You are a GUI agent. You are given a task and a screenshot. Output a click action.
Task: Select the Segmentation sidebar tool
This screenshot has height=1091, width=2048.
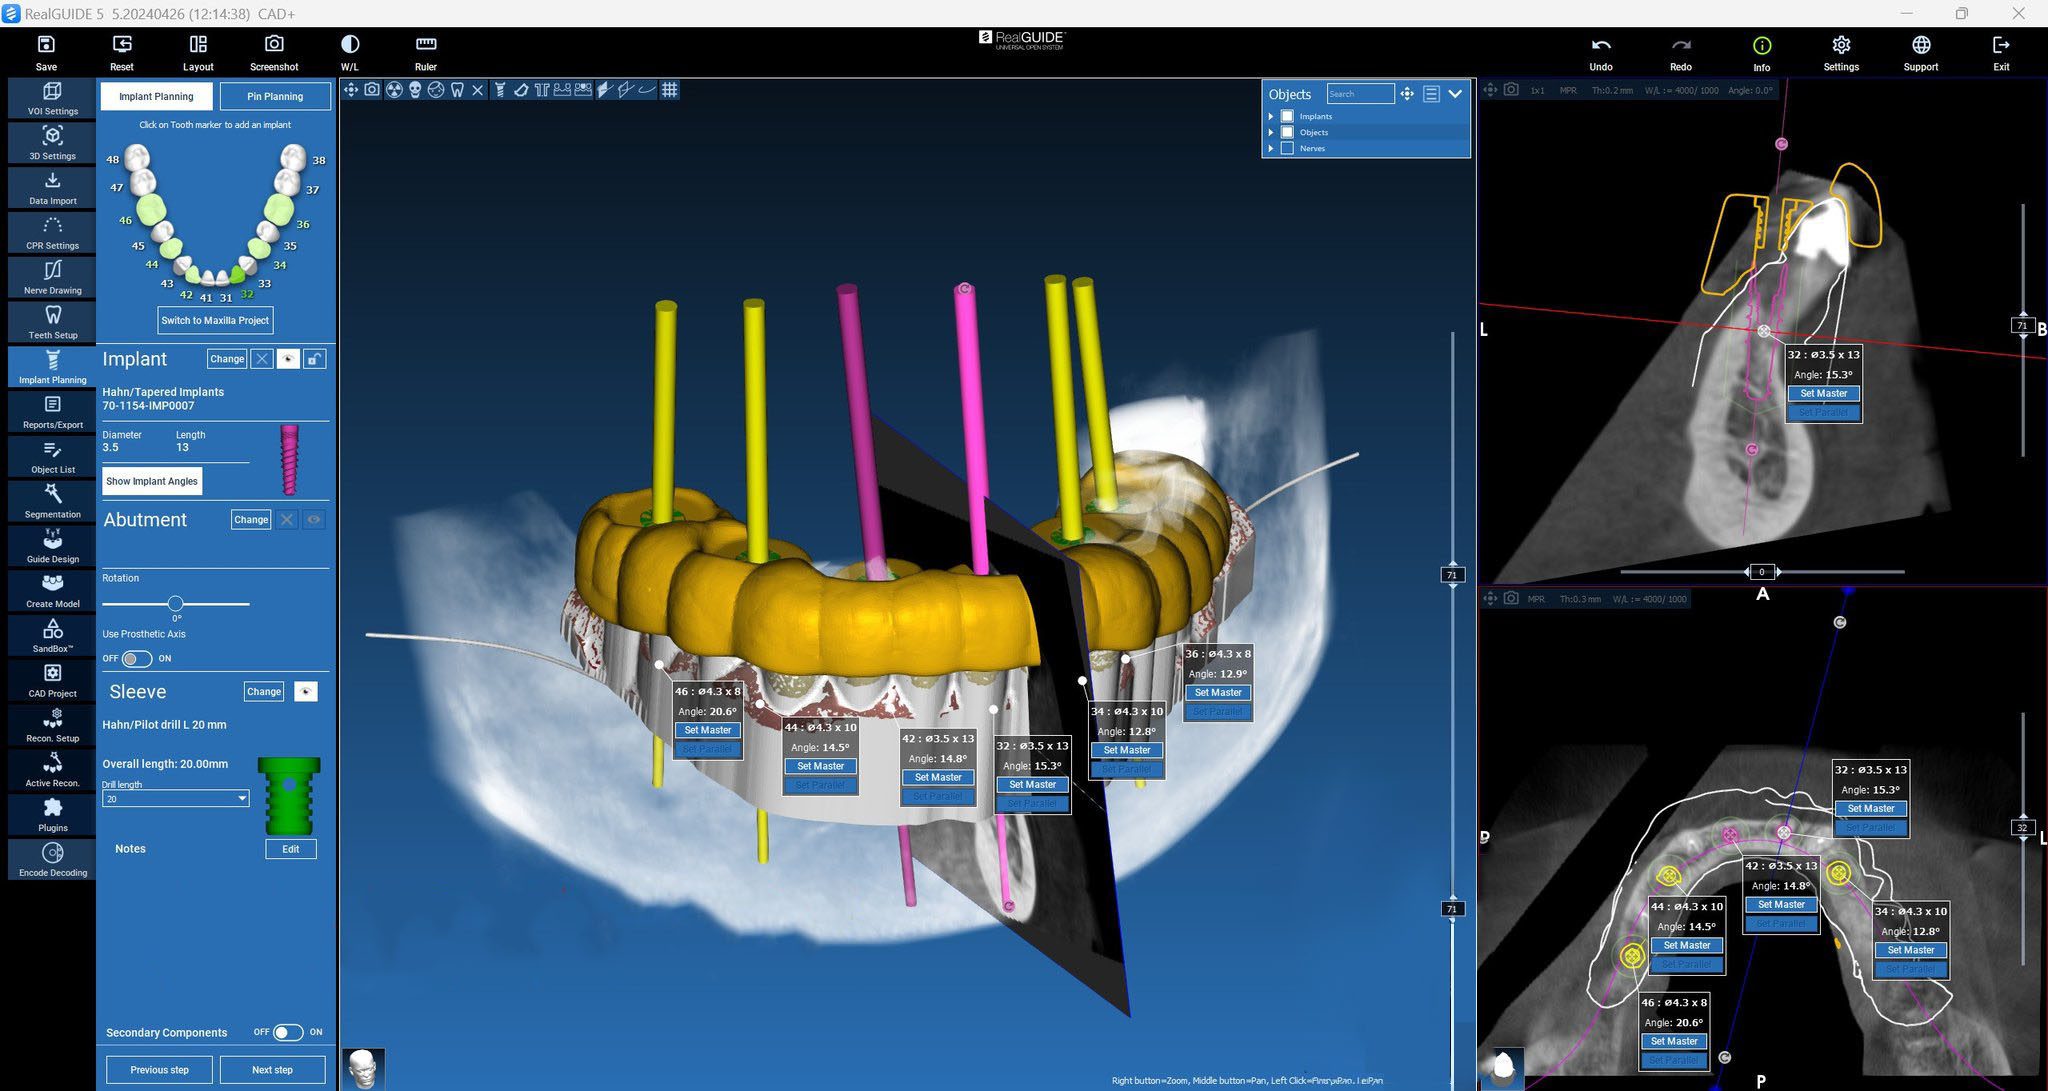coord(52,501)
